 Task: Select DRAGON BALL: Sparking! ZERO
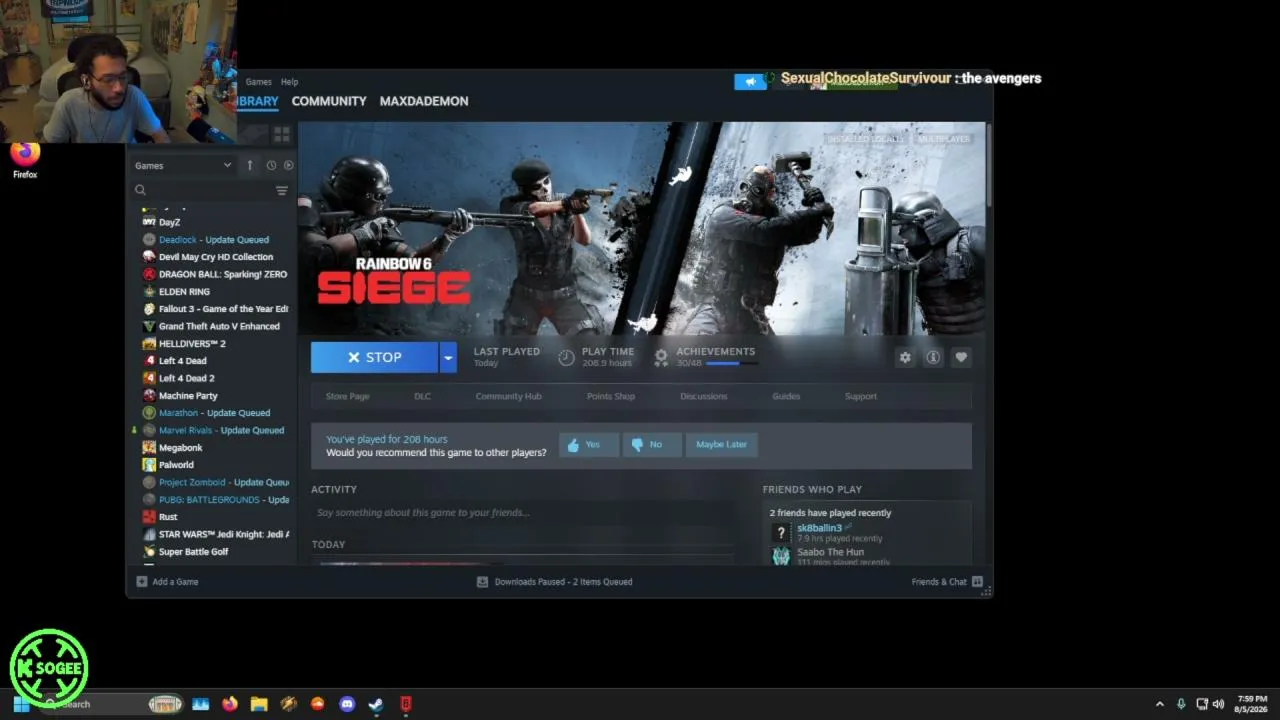(222, 274)
